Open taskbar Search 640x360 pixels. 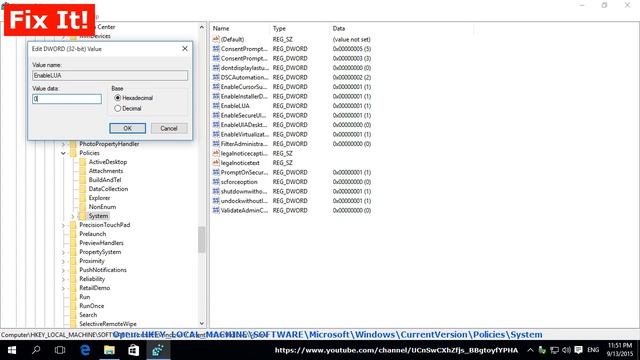click(36, 350)
